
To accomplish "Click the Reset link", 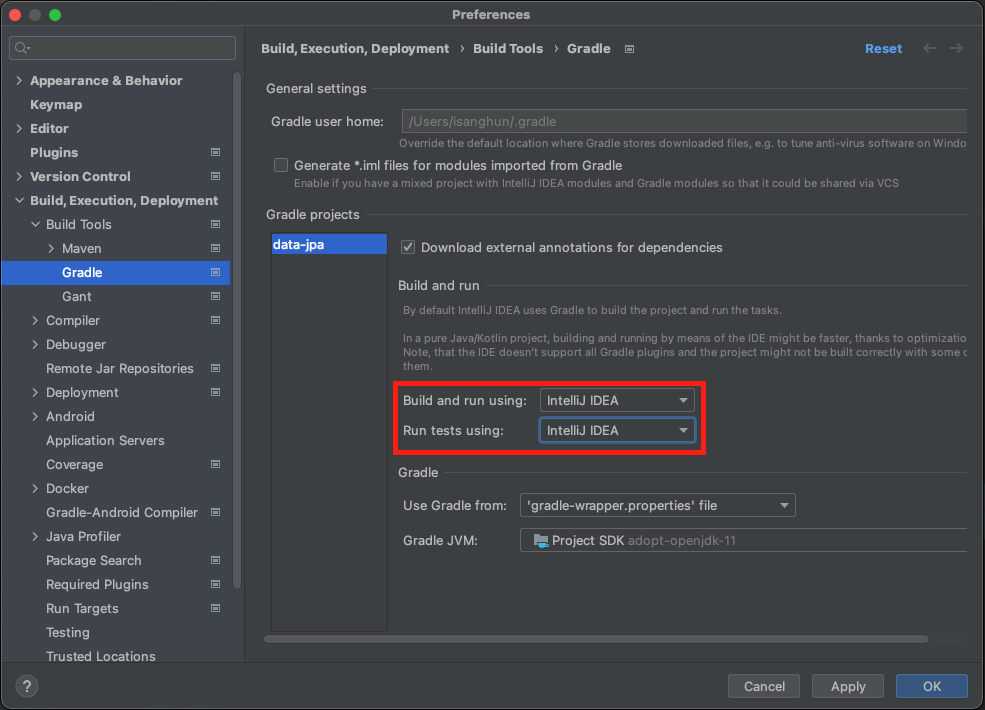I will tap(883, 48).
